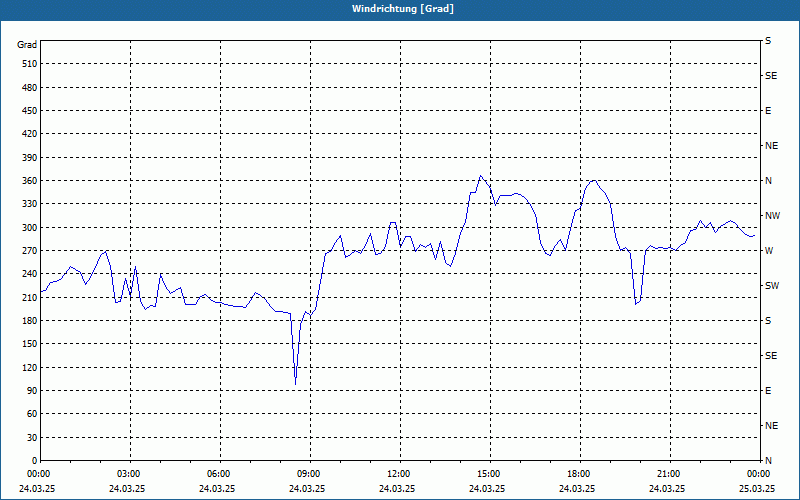The width and height of the screenshot is (800, 500).
Task: Click the 30 y-axis value
Action: coord(32,437)
